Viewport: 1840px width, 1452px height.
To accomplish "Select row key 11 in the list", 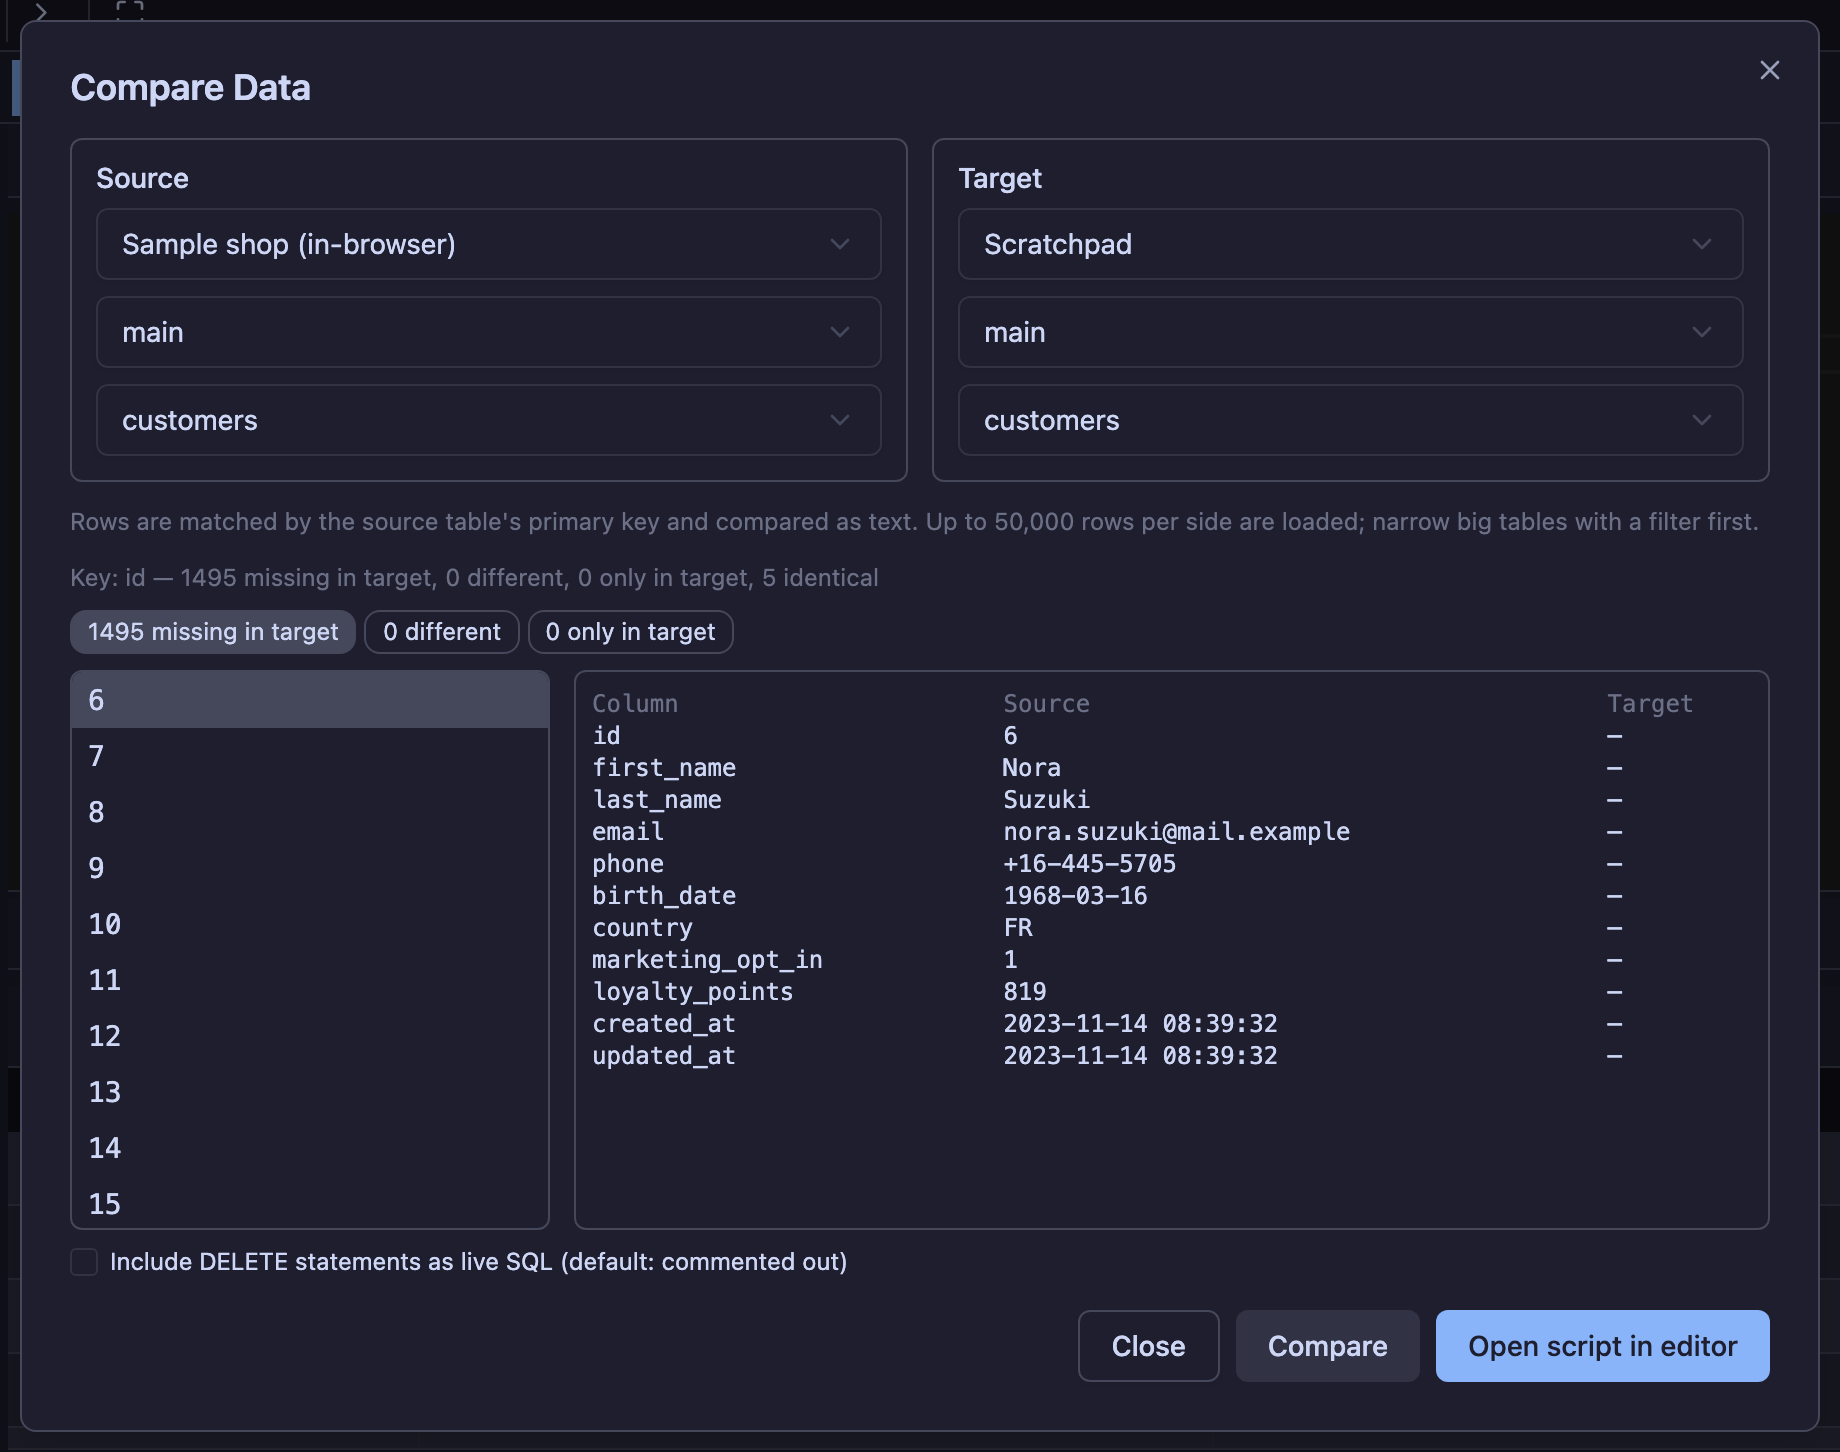I will (310, 980).
